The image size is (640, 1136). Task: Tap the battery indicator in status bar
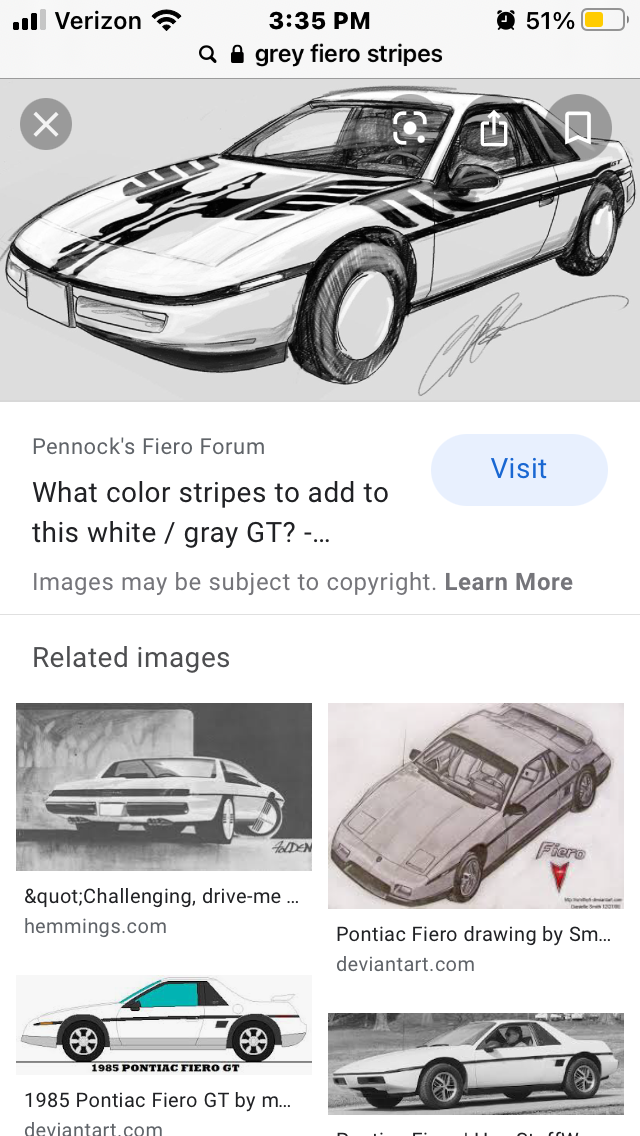click(x=603, y=20)
